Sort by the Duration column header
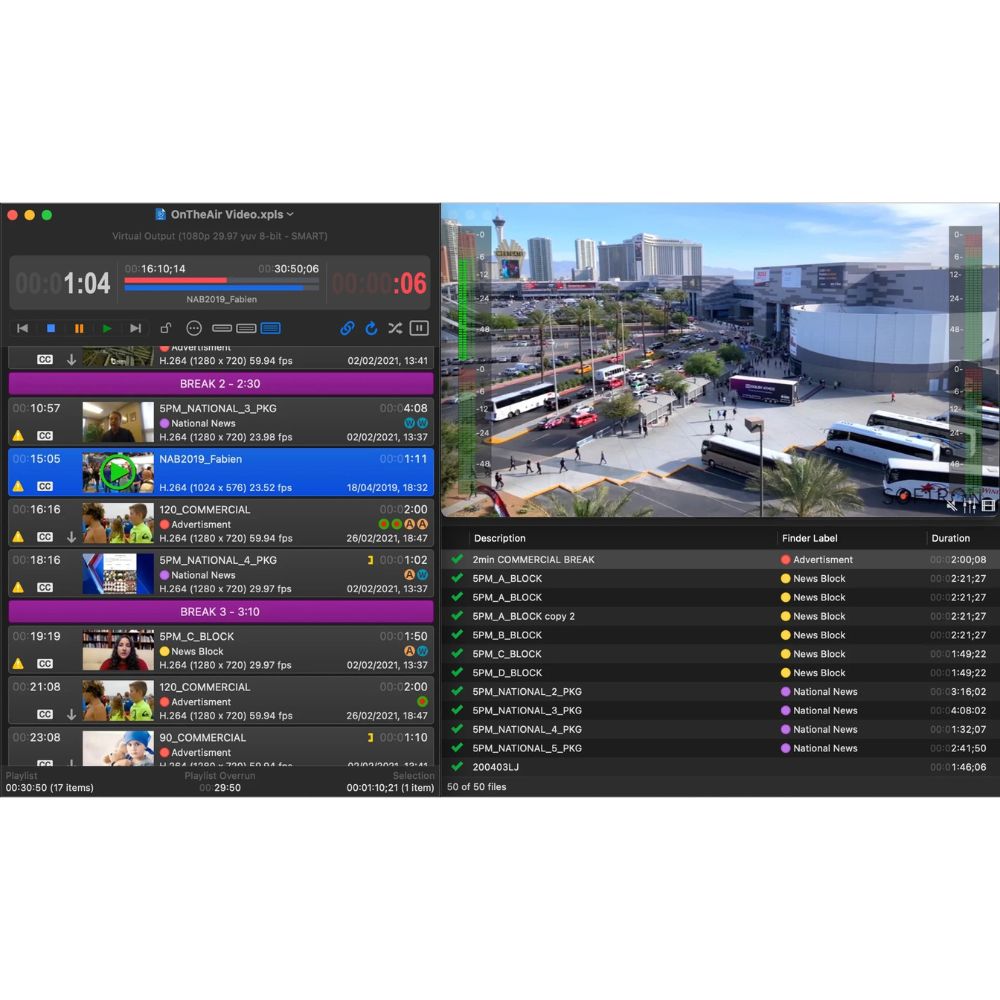Image resolution: width=1000 pixels, height=1000 pixels. [950, 538]
